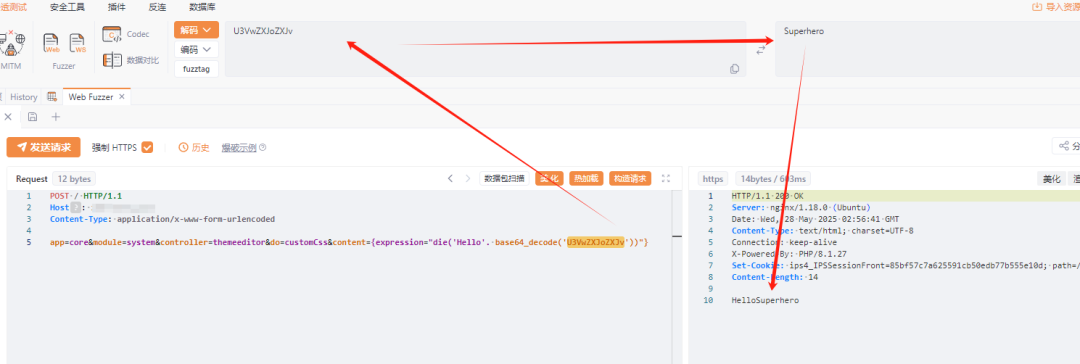Click the 数据包扫描 button
This screenshot has width=1080, height=364.
pyautogui.click(x=504, y=179)
